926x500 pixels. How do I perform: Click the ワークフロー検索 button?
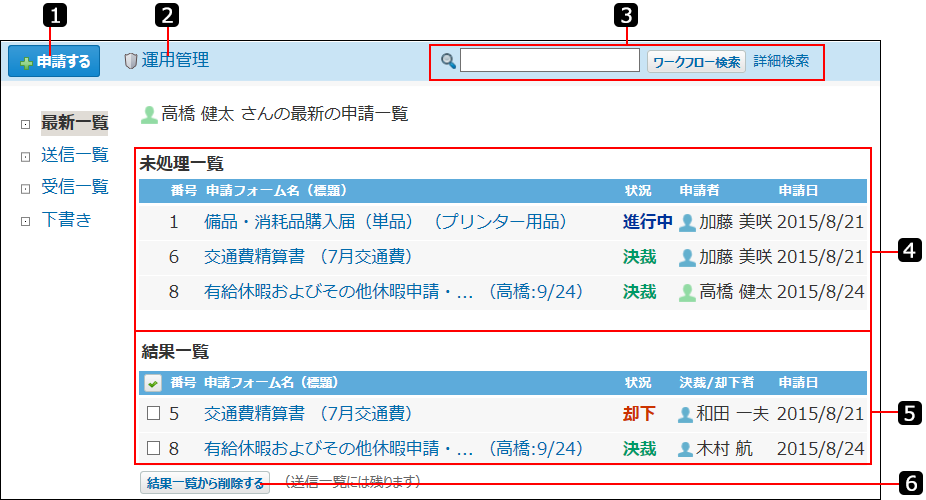coord(696,61)
